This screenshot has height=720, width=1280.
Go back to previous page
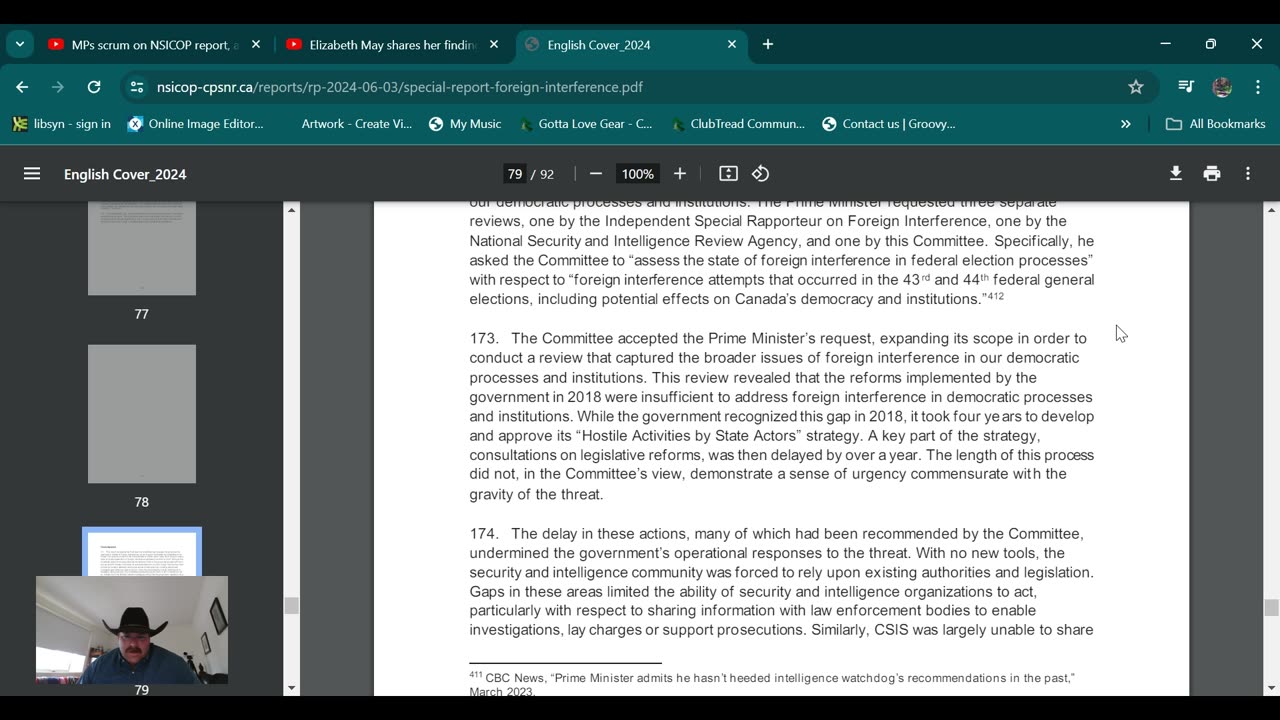pos(22,87)
